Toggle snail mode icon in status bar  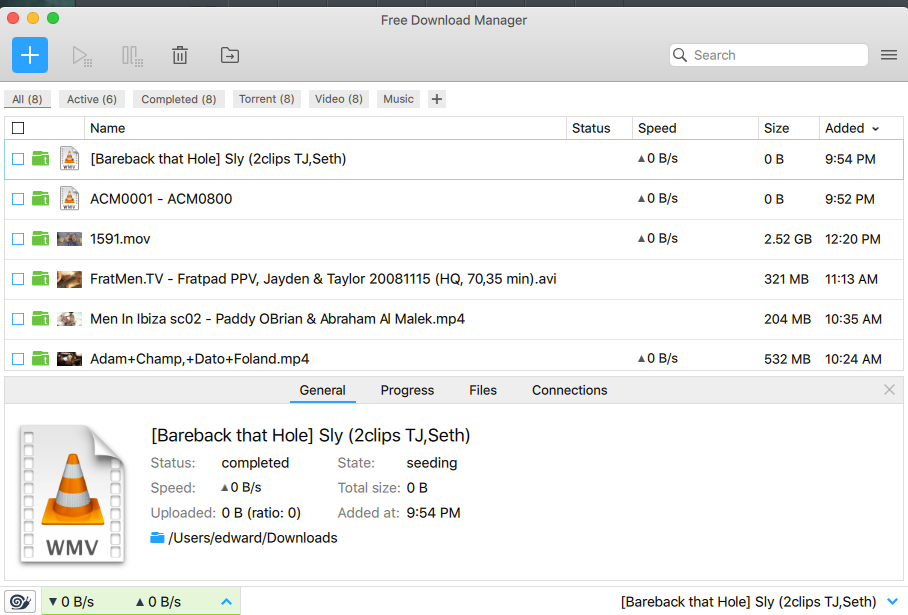click(22, 601)
